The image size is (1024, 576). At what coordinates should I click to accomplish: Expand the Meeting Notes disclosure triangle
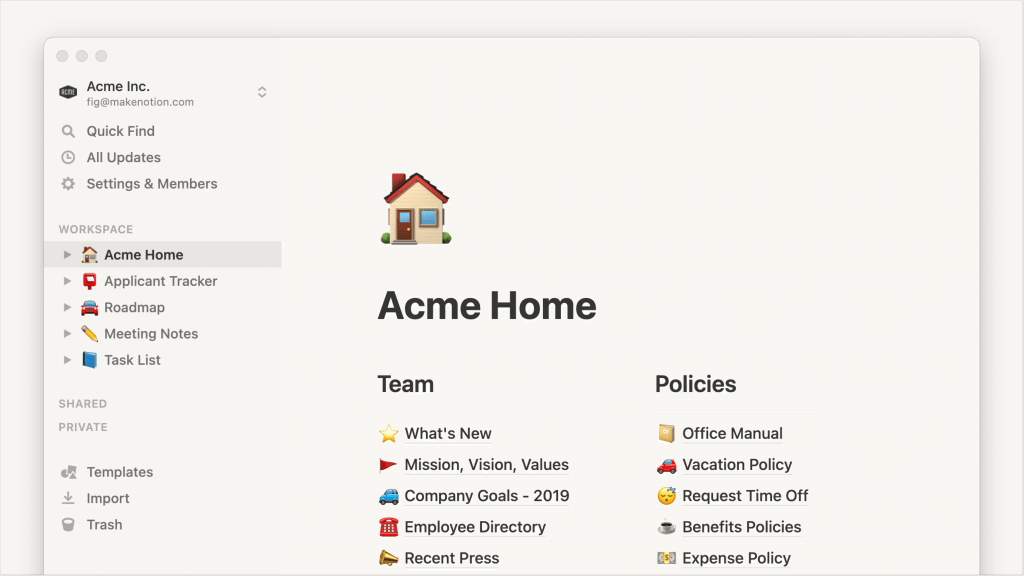pos(67,333)
